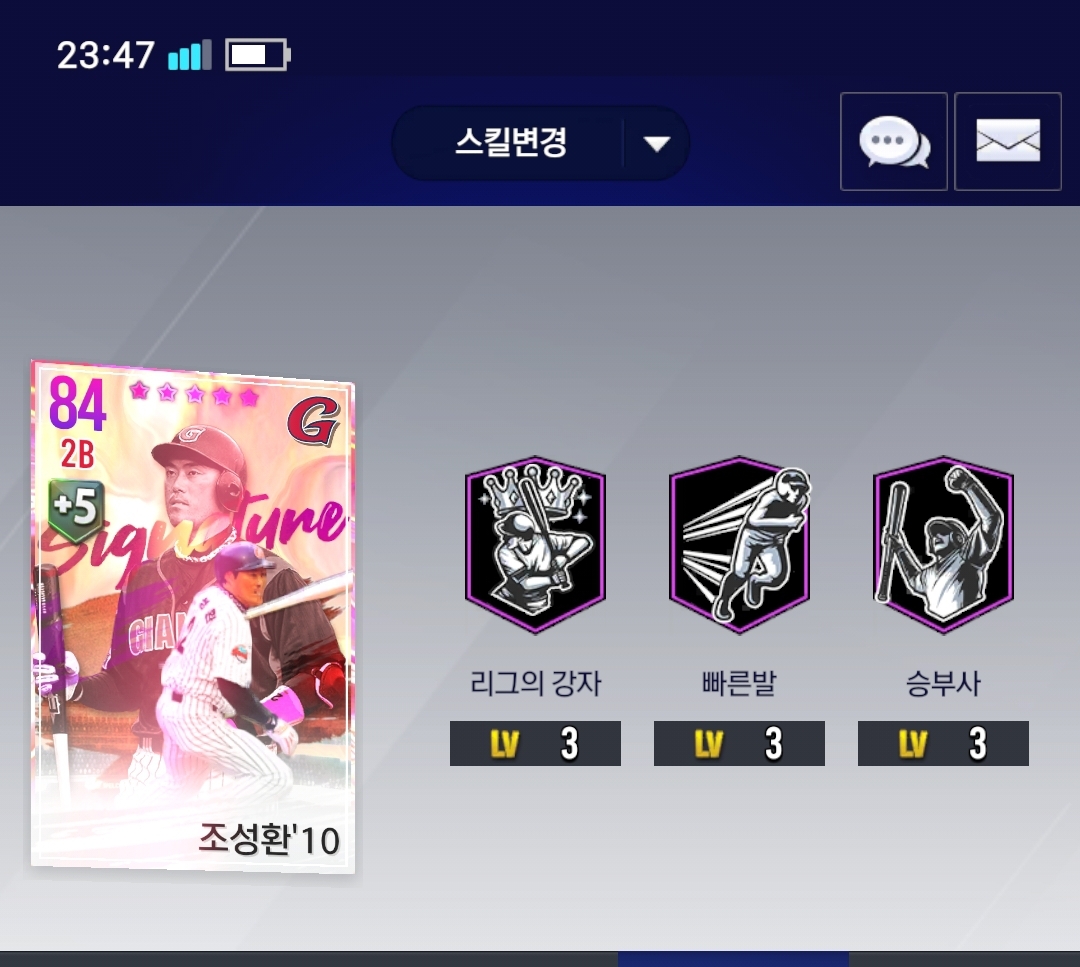Image resolution: width=1080 pixels, height=967 pixels.
Task: Click the 84 overall rating on card
Action: (77, 405)
